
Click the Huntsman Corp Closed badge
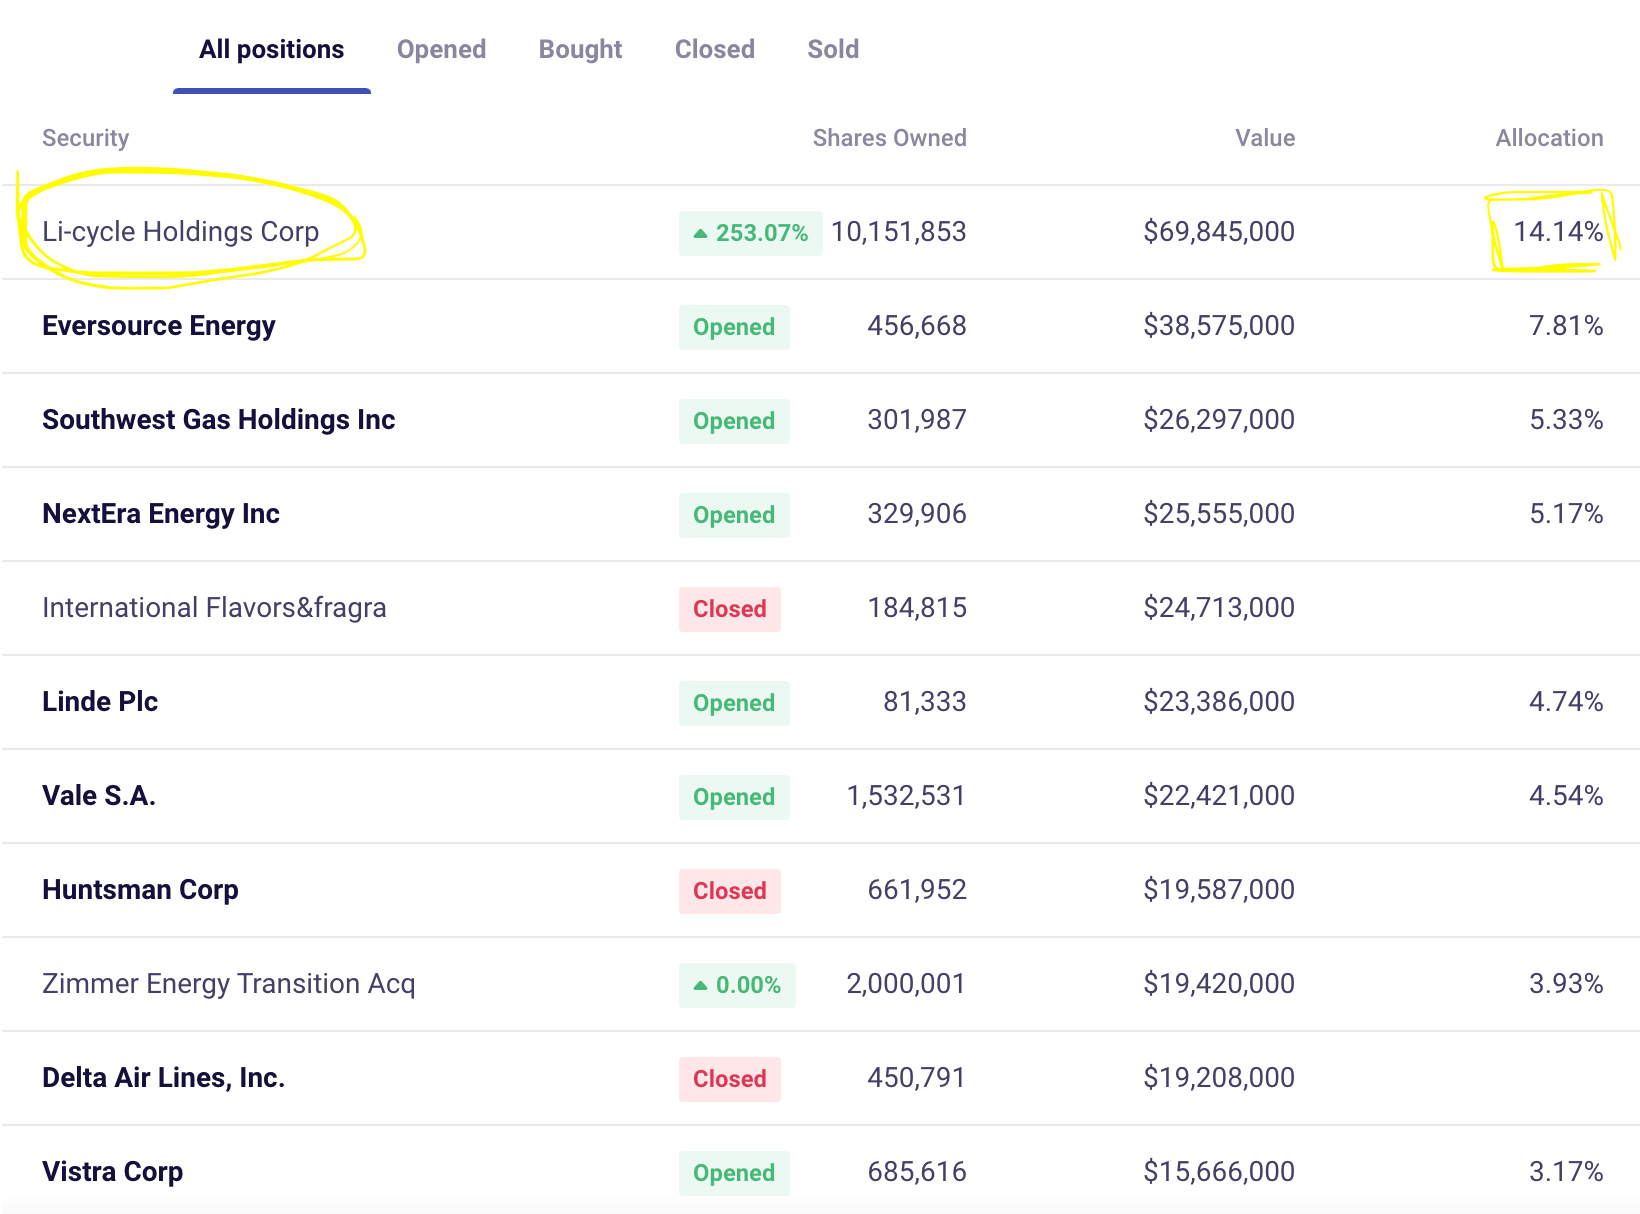(x=730, y=891)
